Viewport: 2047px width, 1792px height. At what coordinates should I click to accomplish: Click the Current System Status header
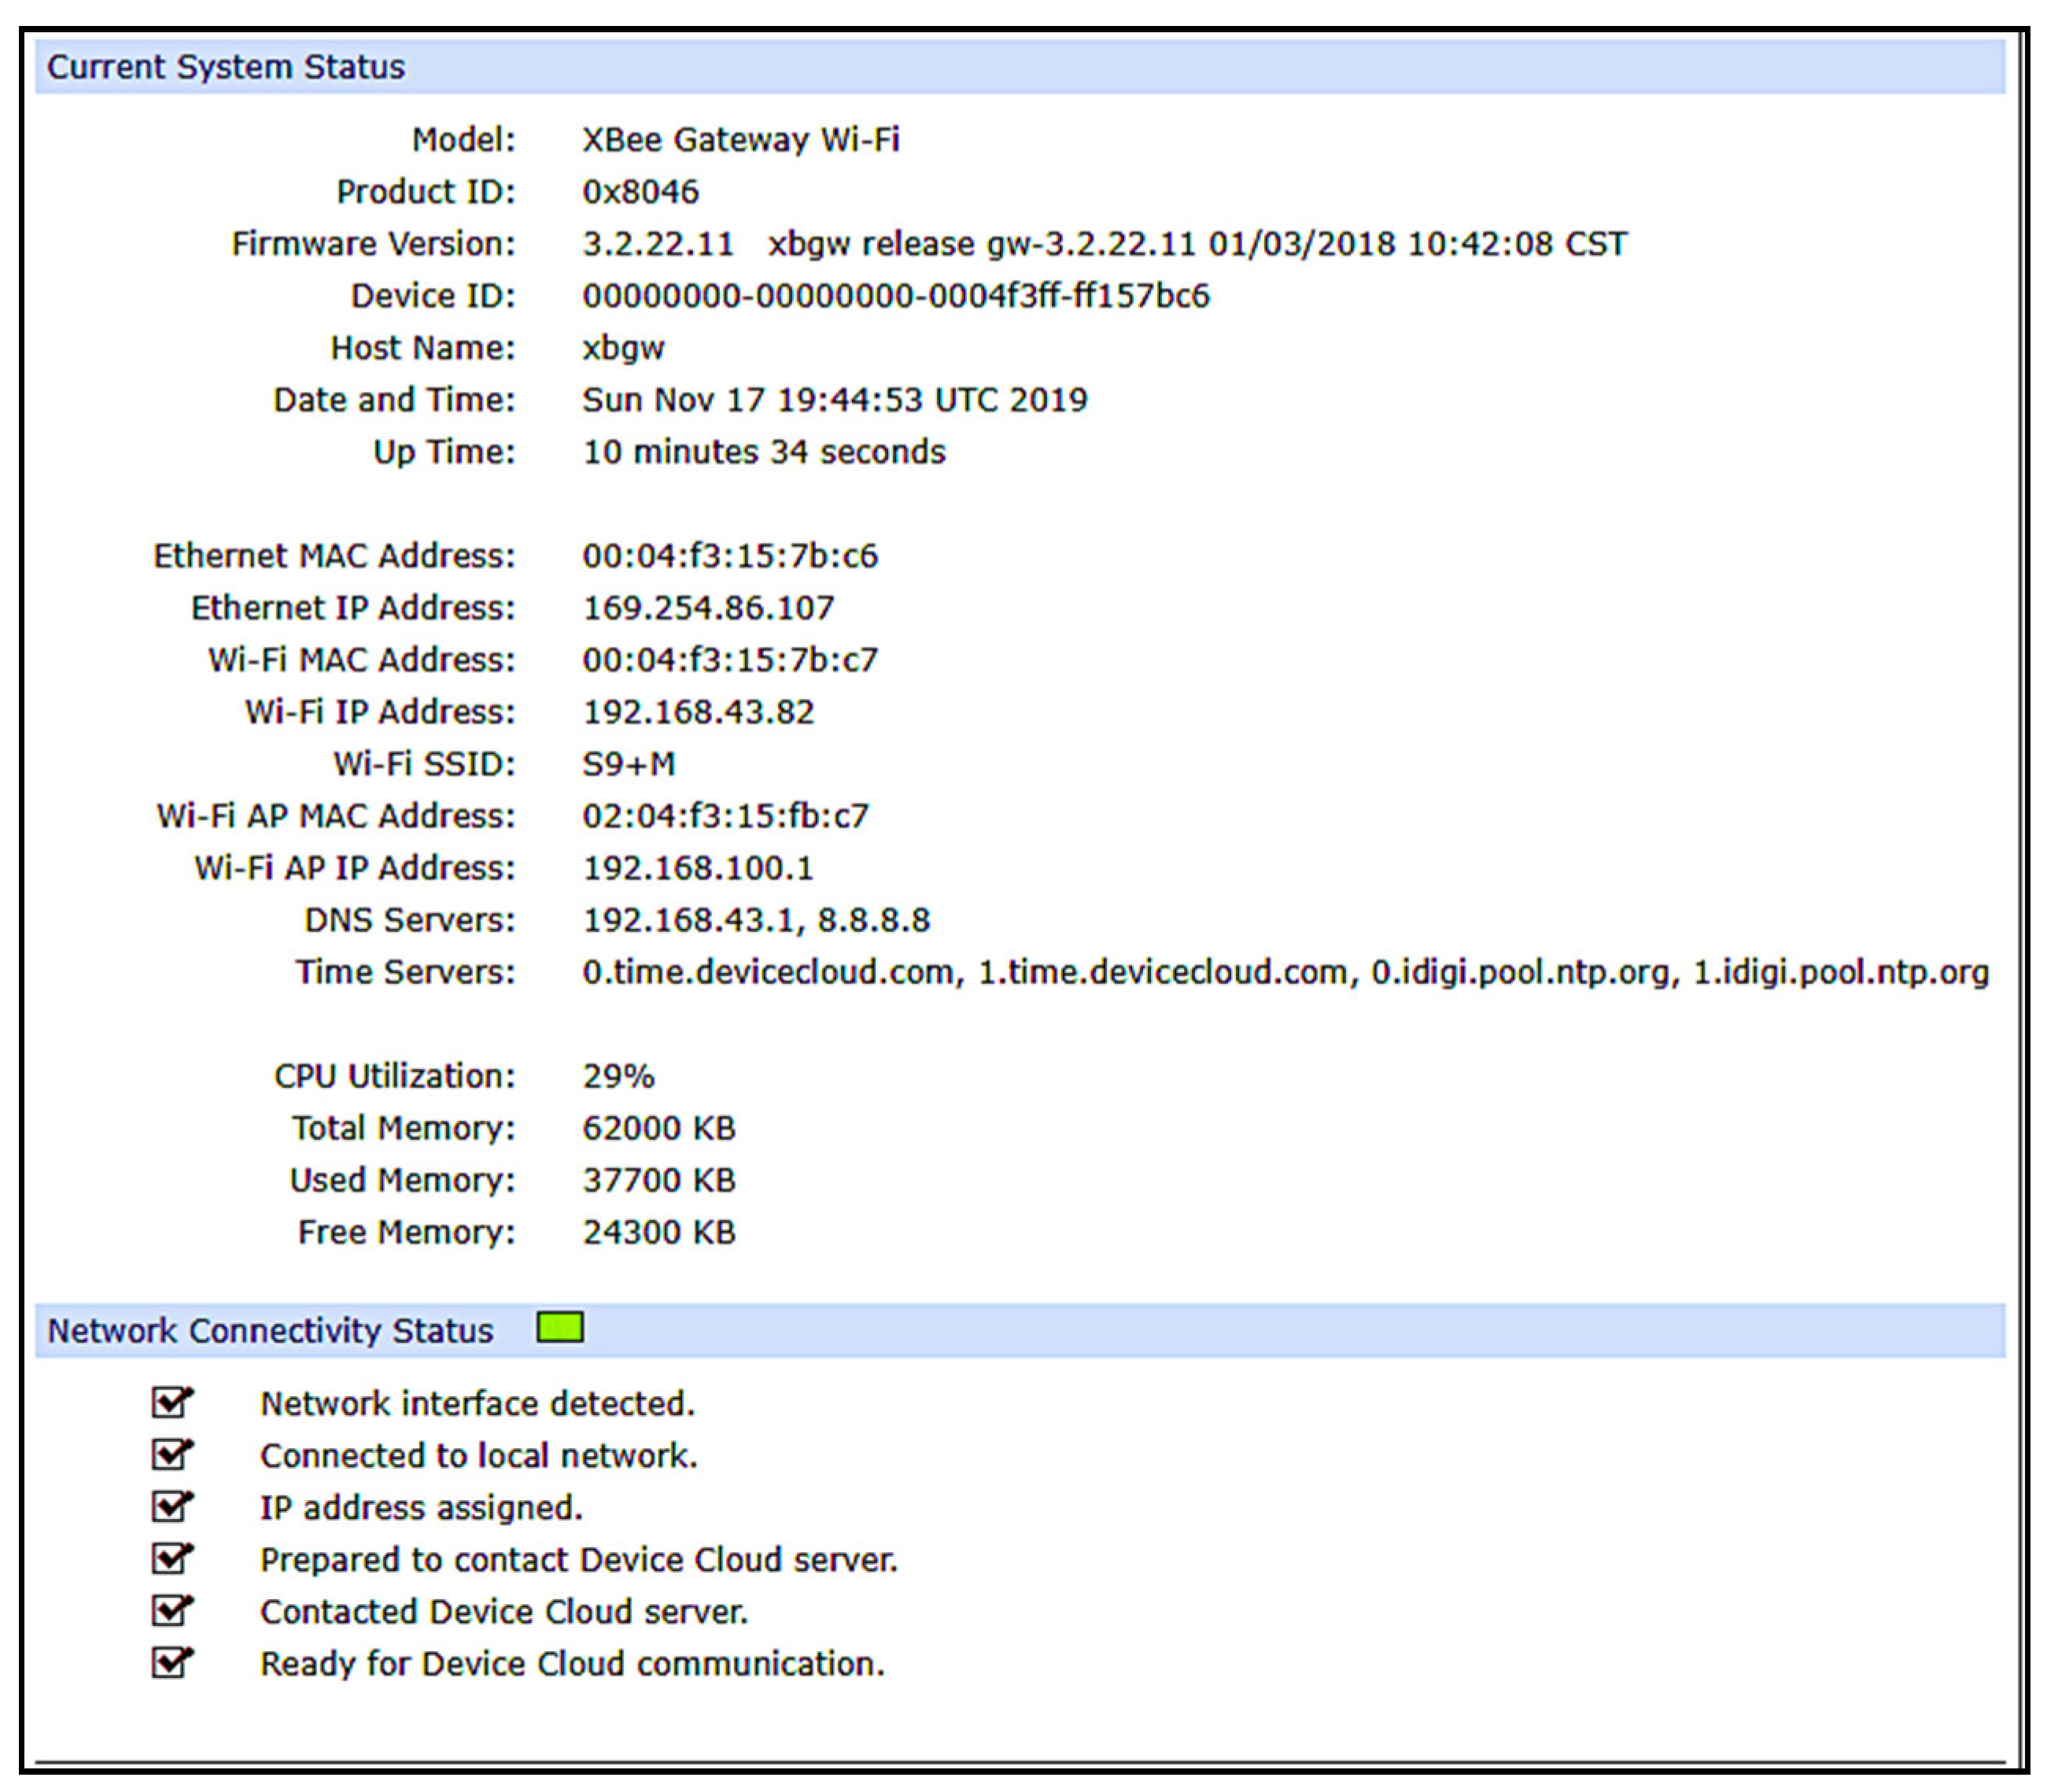coord(226,67)
